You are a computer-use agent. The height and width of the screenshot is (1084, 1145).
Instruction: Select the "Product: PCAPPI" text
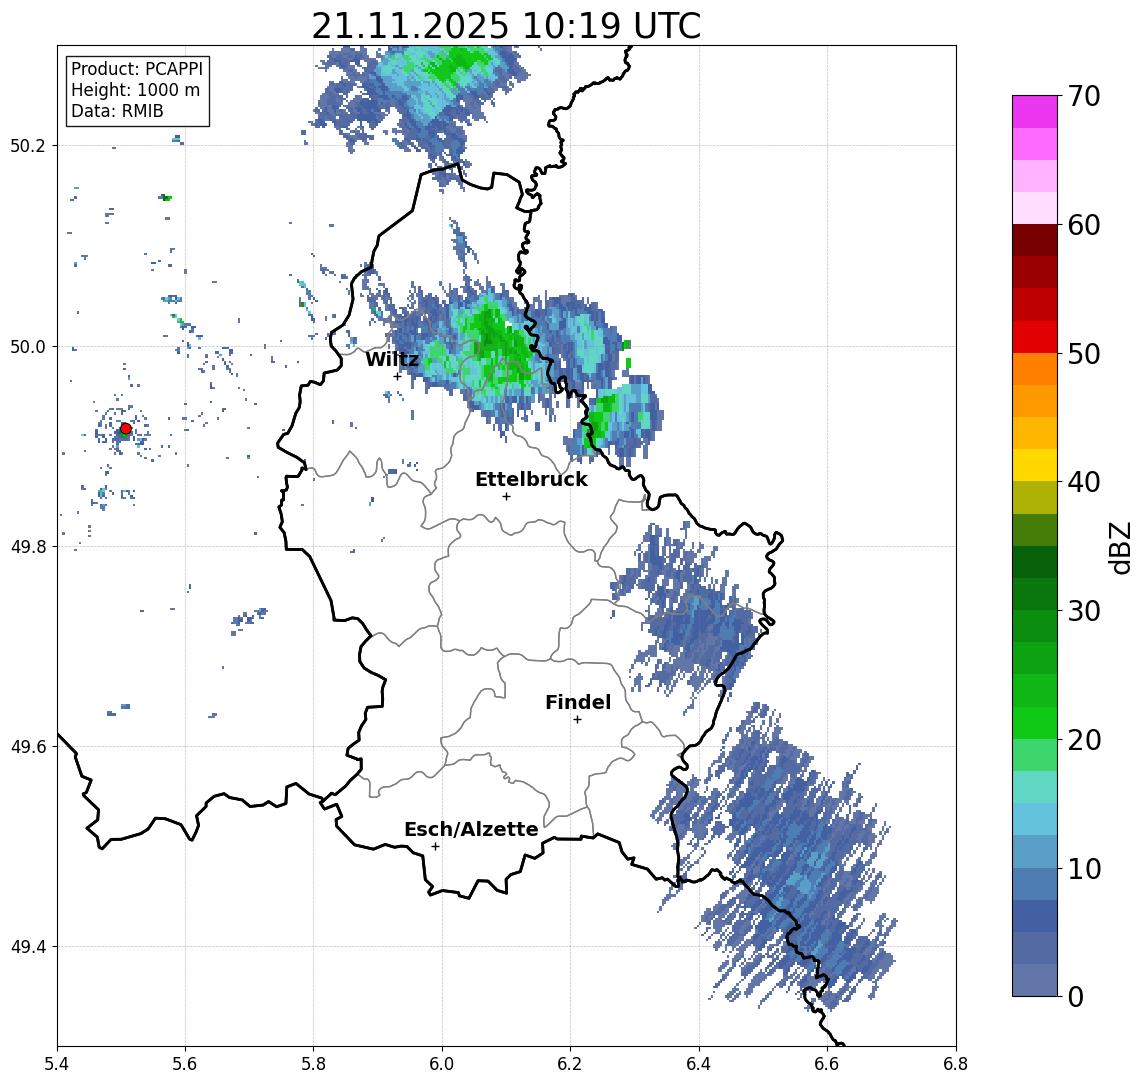[x=137, y=69]
